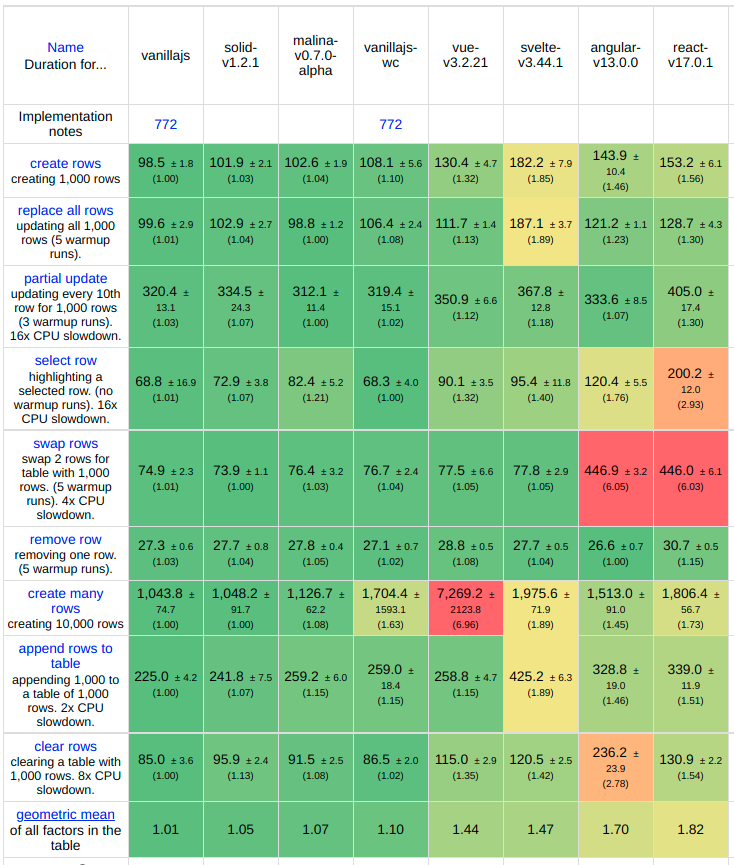Select angular's red 446.9 swap rows cell
This screenshot has height=865, width=734.
(615, 478)
